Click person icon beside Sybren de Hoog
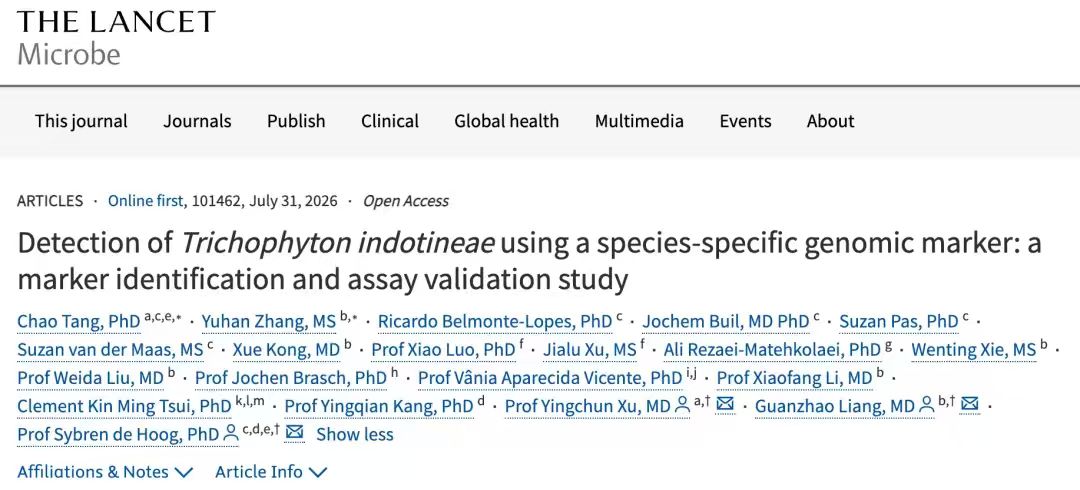Viewport: 1080px width, 490px height. pos(231,433)
